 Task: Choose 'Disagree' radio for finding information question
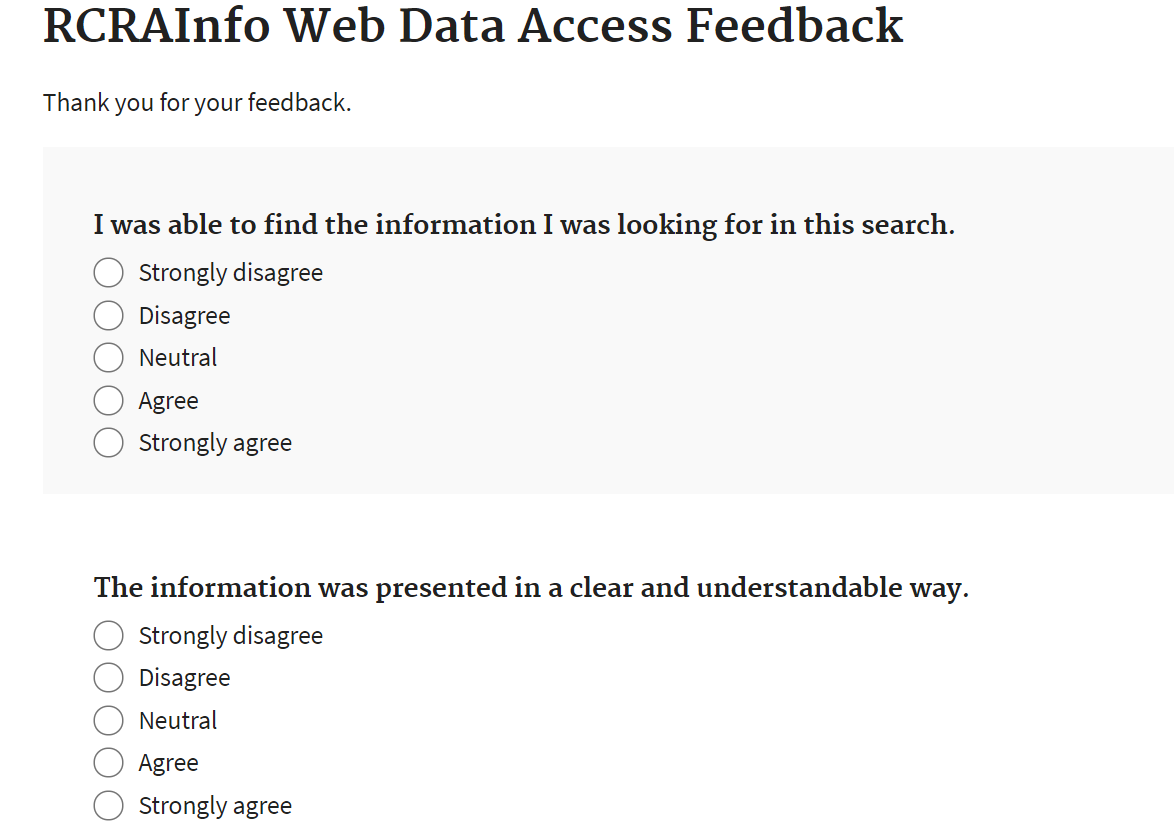[x=108, y=315]
